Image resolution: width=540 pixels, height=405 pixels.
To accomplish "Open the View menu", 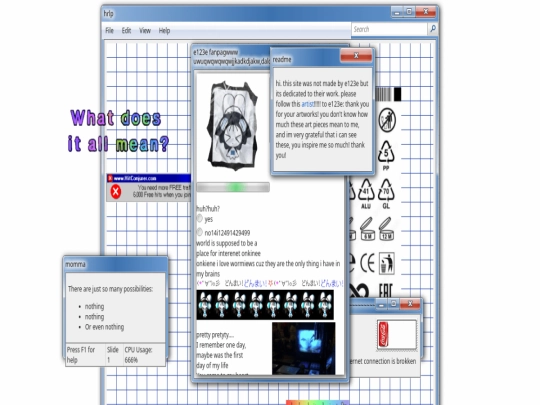I will [x=145, y=31].
